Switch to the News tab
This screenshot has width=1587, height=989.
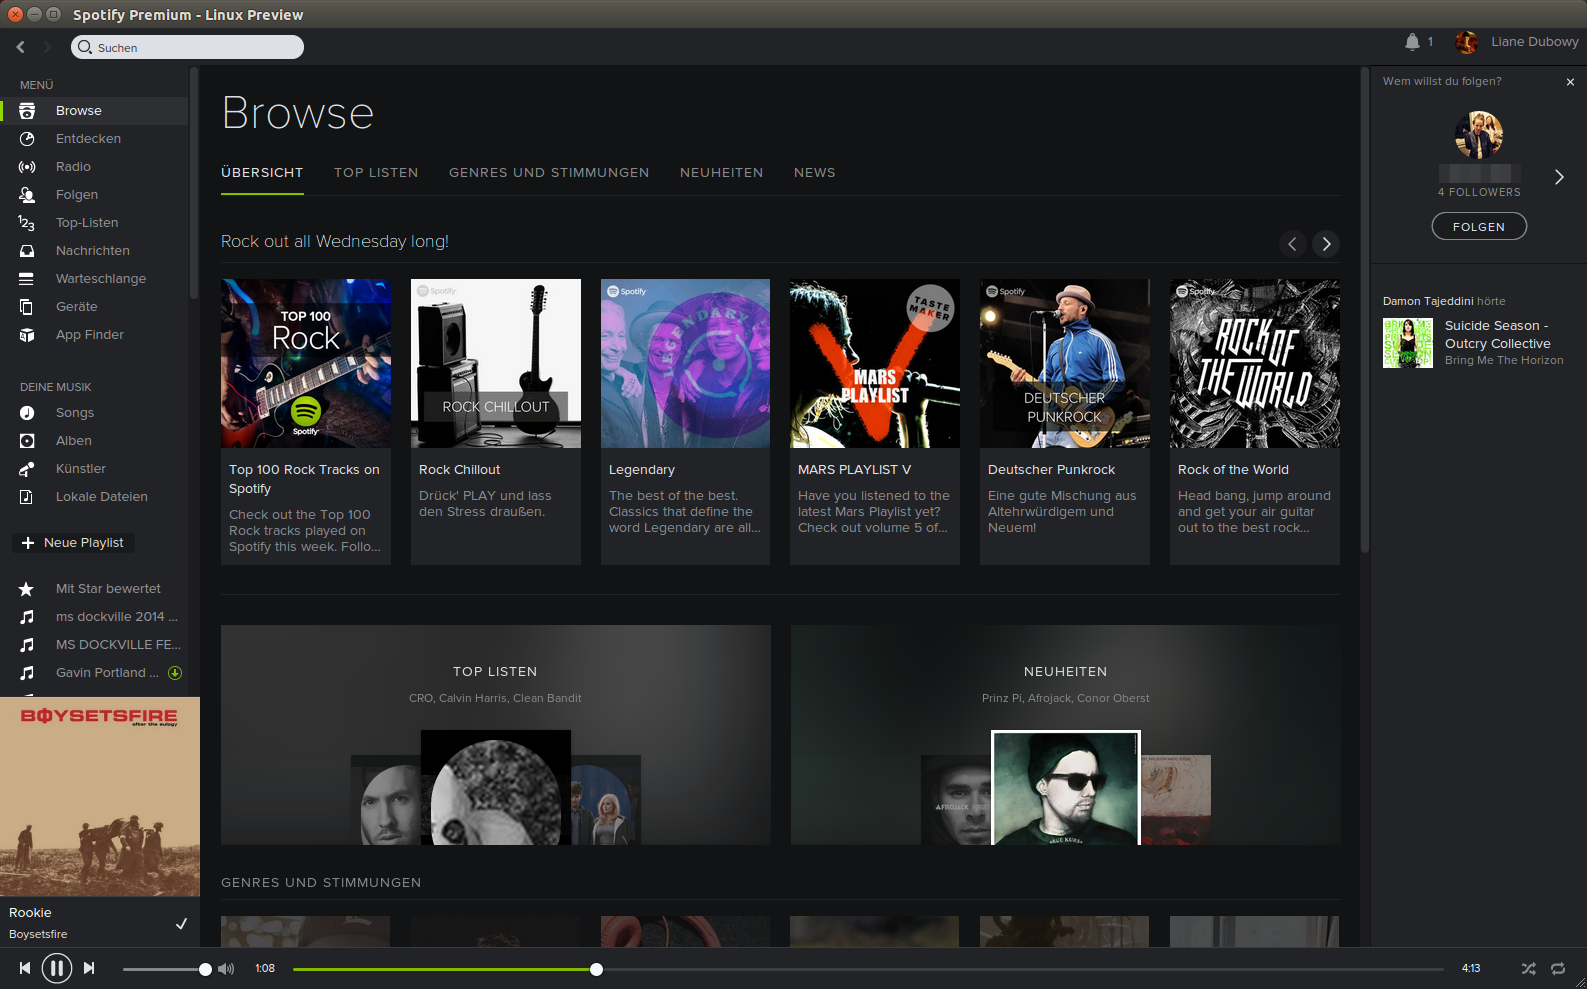(815, 173)
